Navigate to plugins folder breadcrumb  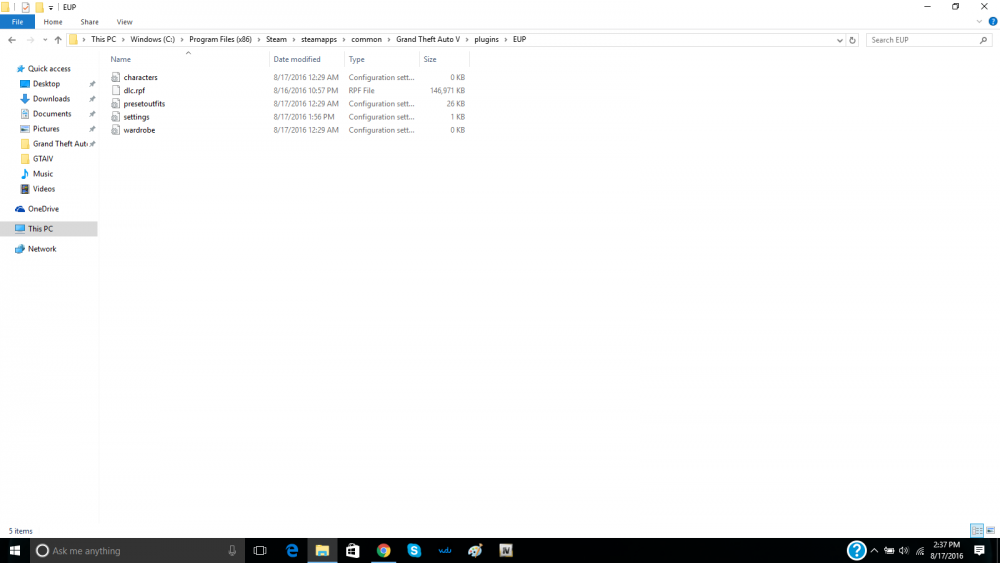(x=487, y=40)
